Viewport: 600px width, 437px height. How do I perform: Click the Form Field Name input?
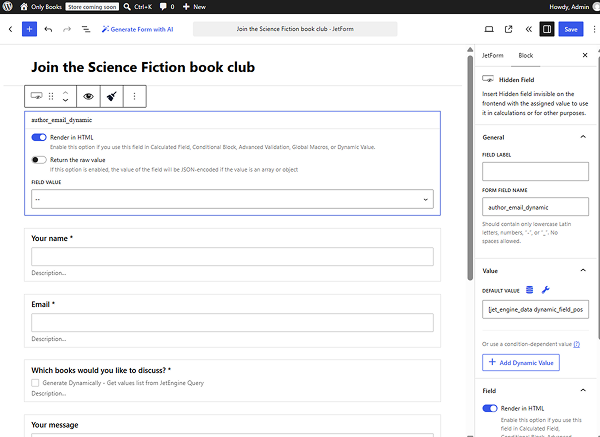[535, 207]
